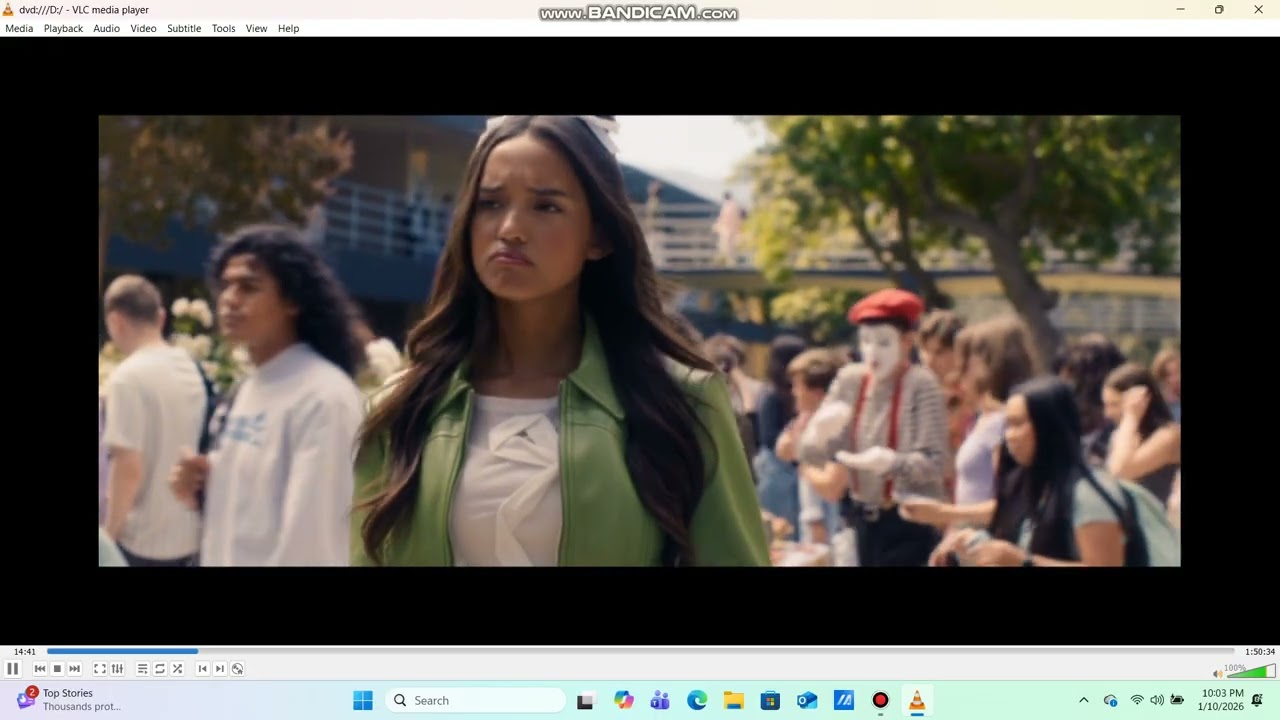The height and width of the screenshot is (720, 1280).
Task: Switch to Bandicam recorder on taskbar
Action: [x=880, y=700]
